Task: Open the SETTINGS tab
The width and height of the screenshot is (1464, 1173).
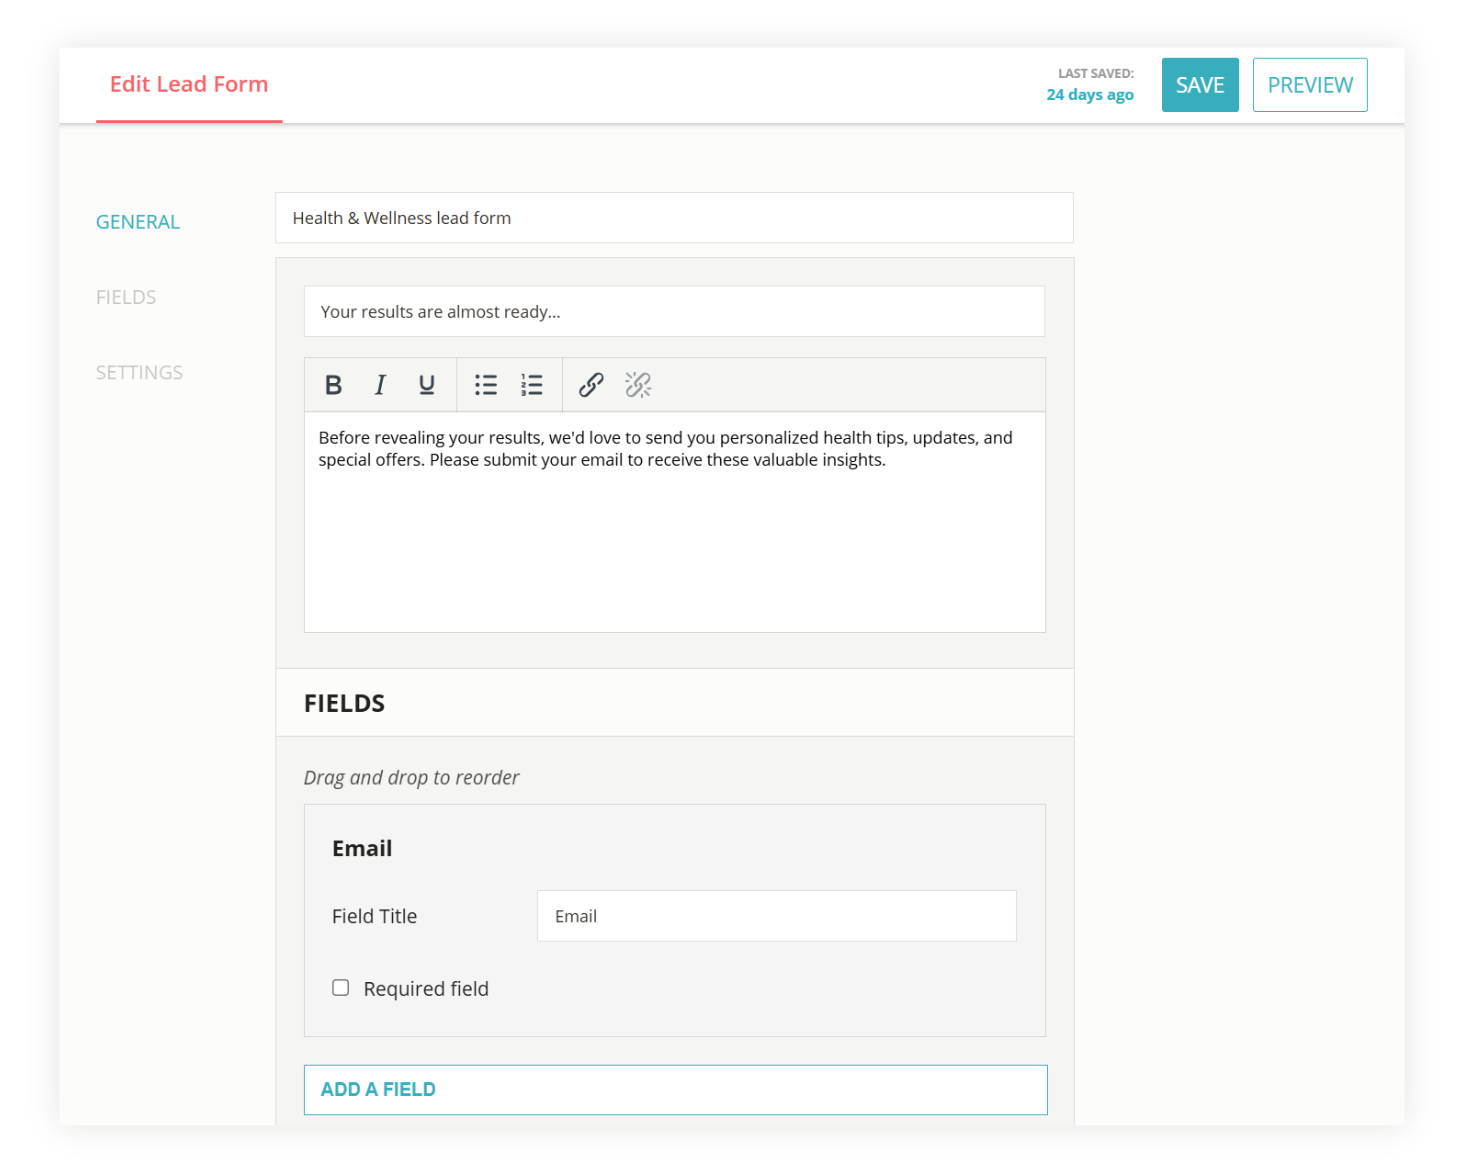Action: click(139, 372)
